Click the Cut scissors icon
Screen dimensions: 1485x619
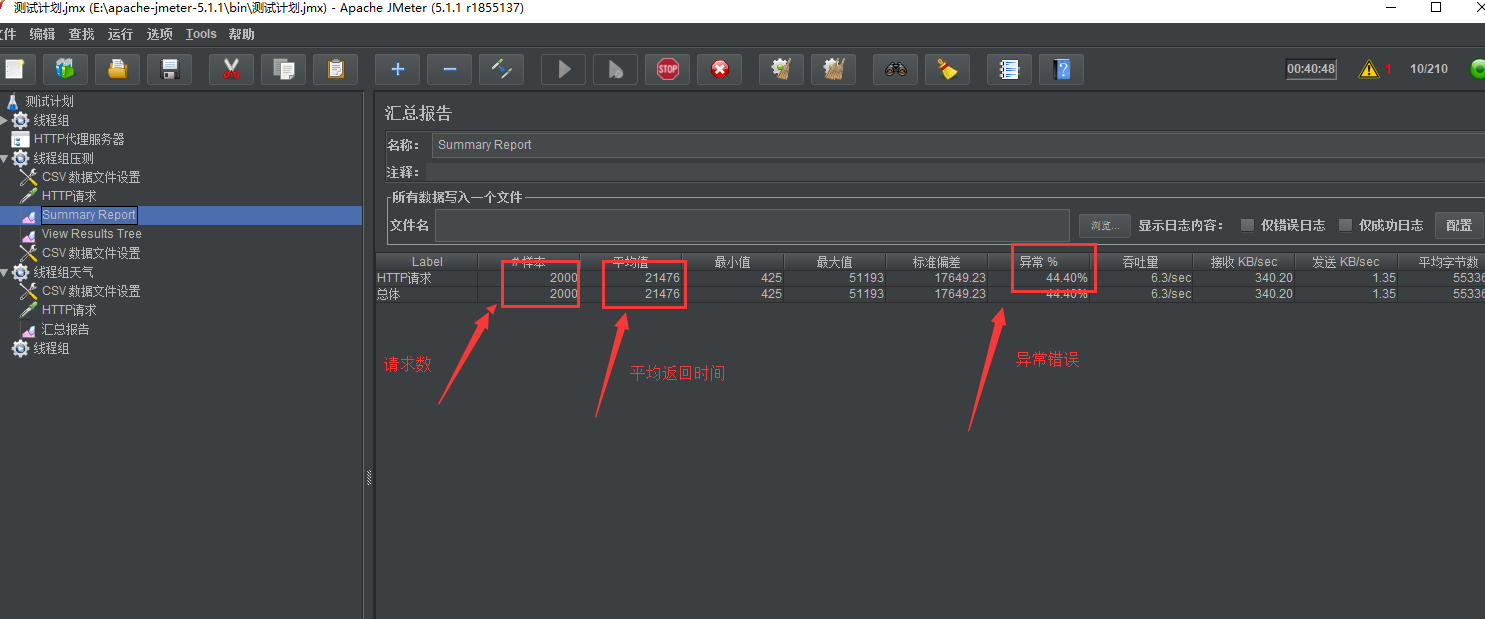click(x=231, y=69)
